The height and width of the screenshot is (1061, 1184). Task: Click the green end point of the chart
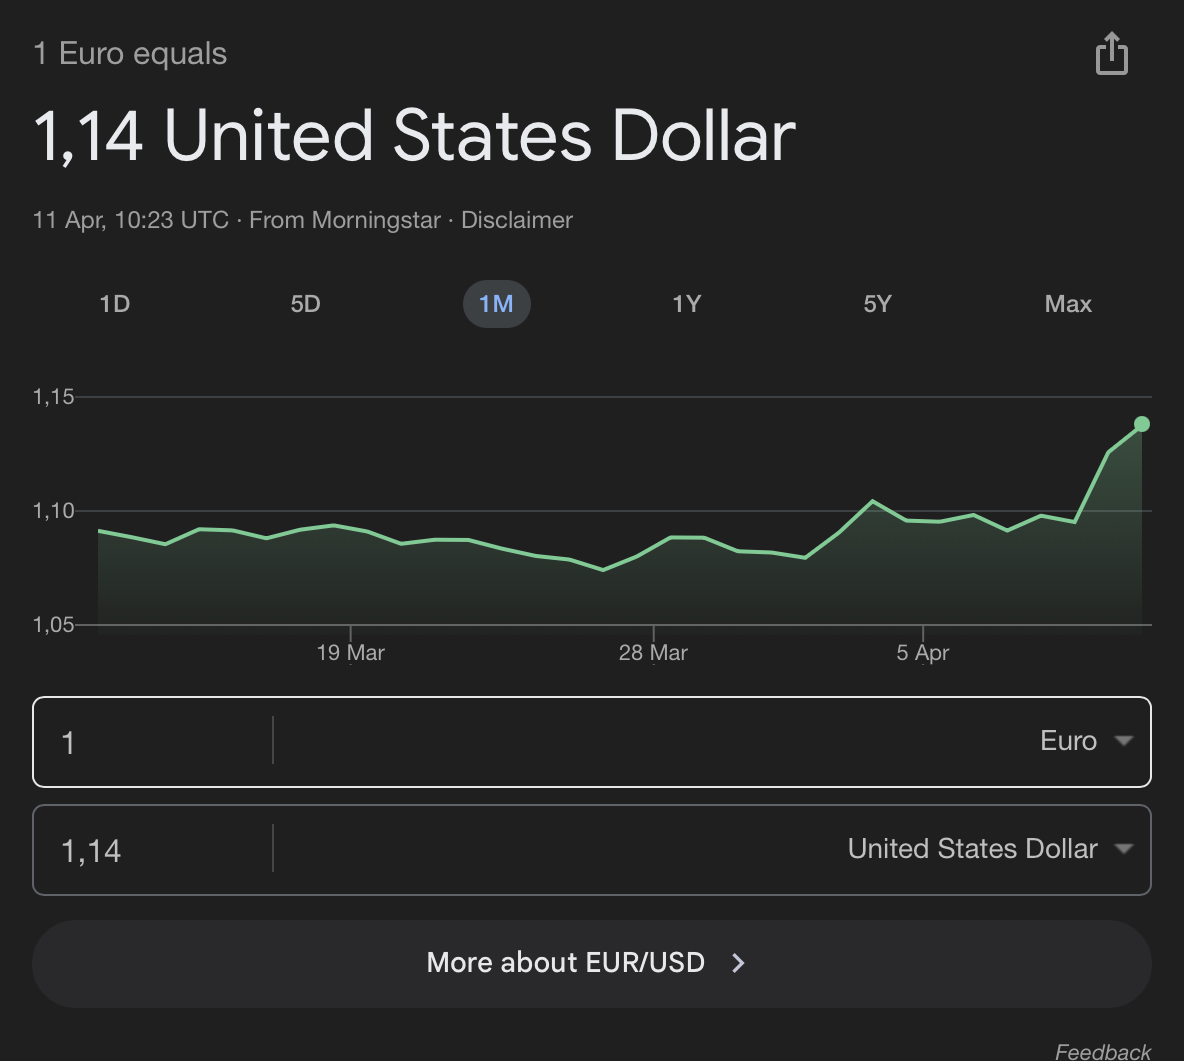[x=1142, y=424]
